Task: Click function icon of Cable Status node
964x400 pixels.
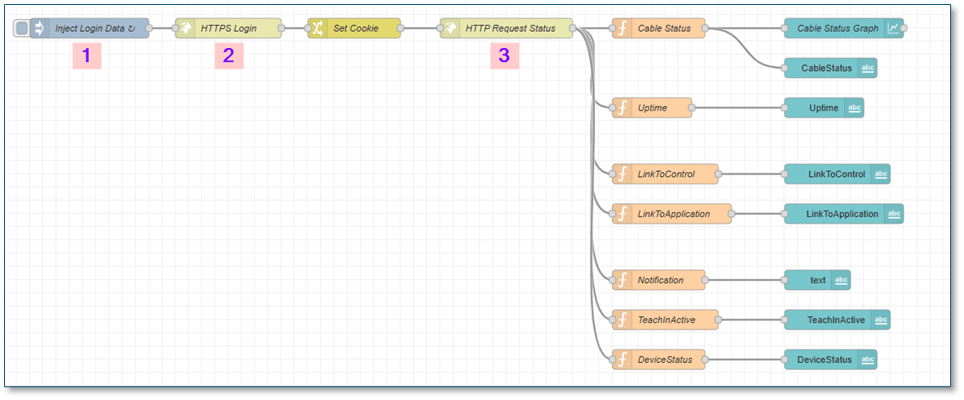Action: point(622,28)
